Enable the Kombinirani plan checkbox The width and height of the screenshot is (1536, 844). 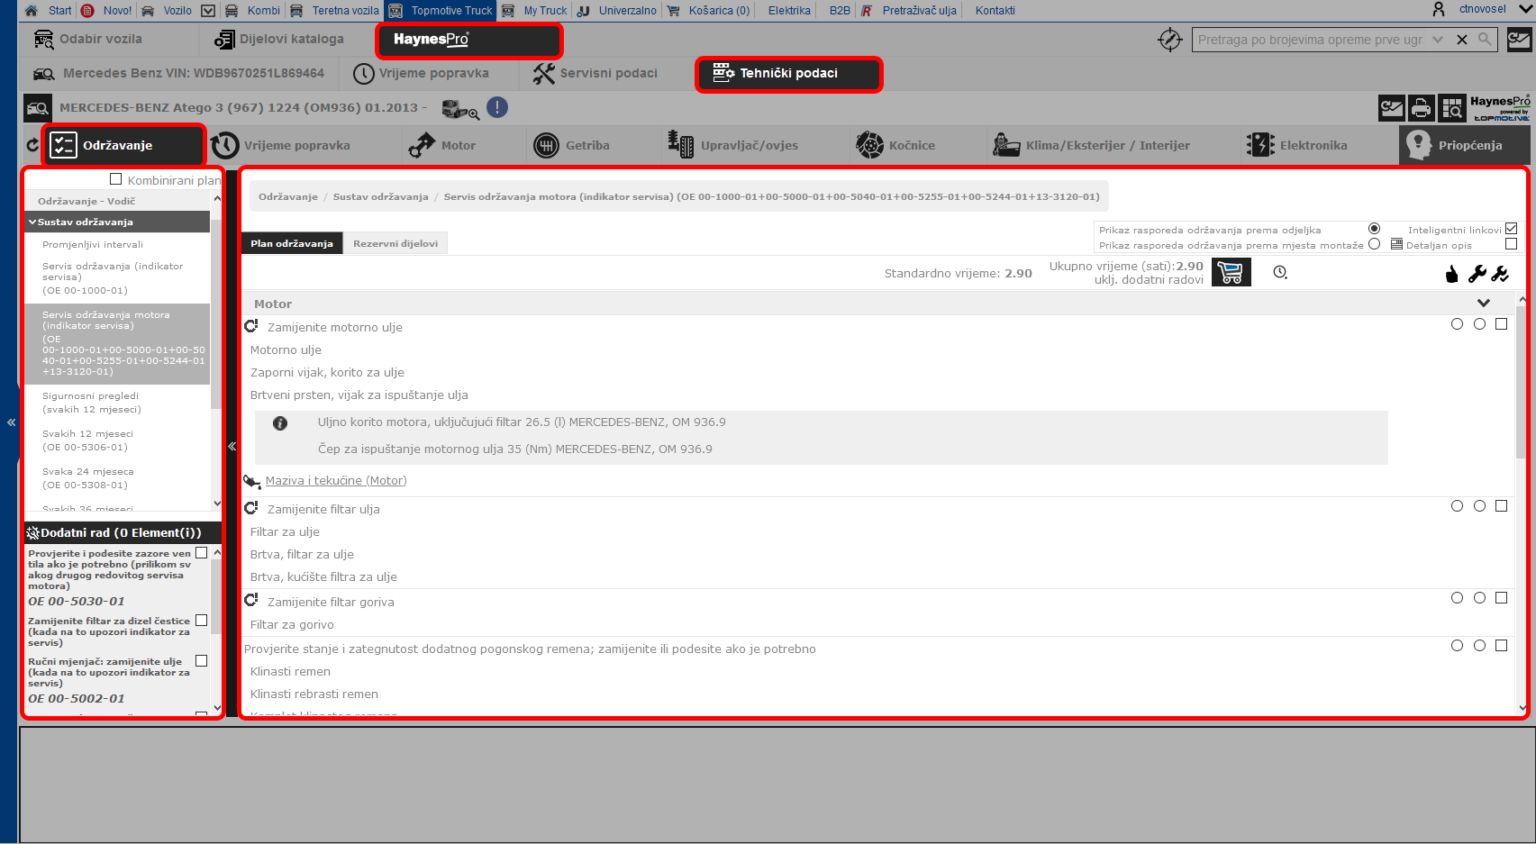[116, 179]
